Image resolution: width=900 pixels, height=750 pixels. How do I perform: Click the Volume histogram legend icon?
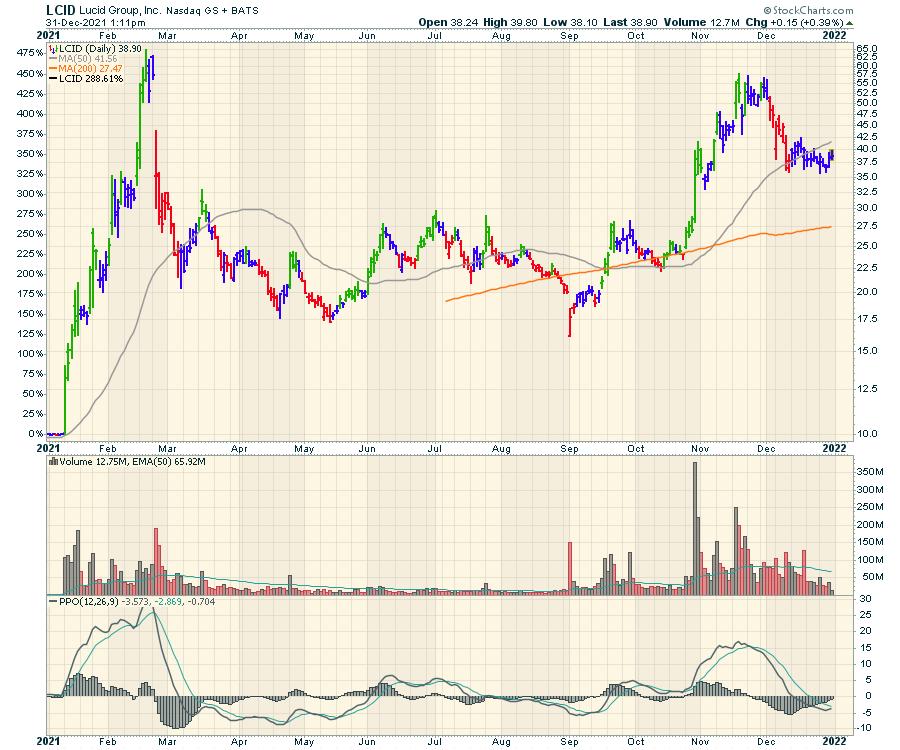(52, 462)
